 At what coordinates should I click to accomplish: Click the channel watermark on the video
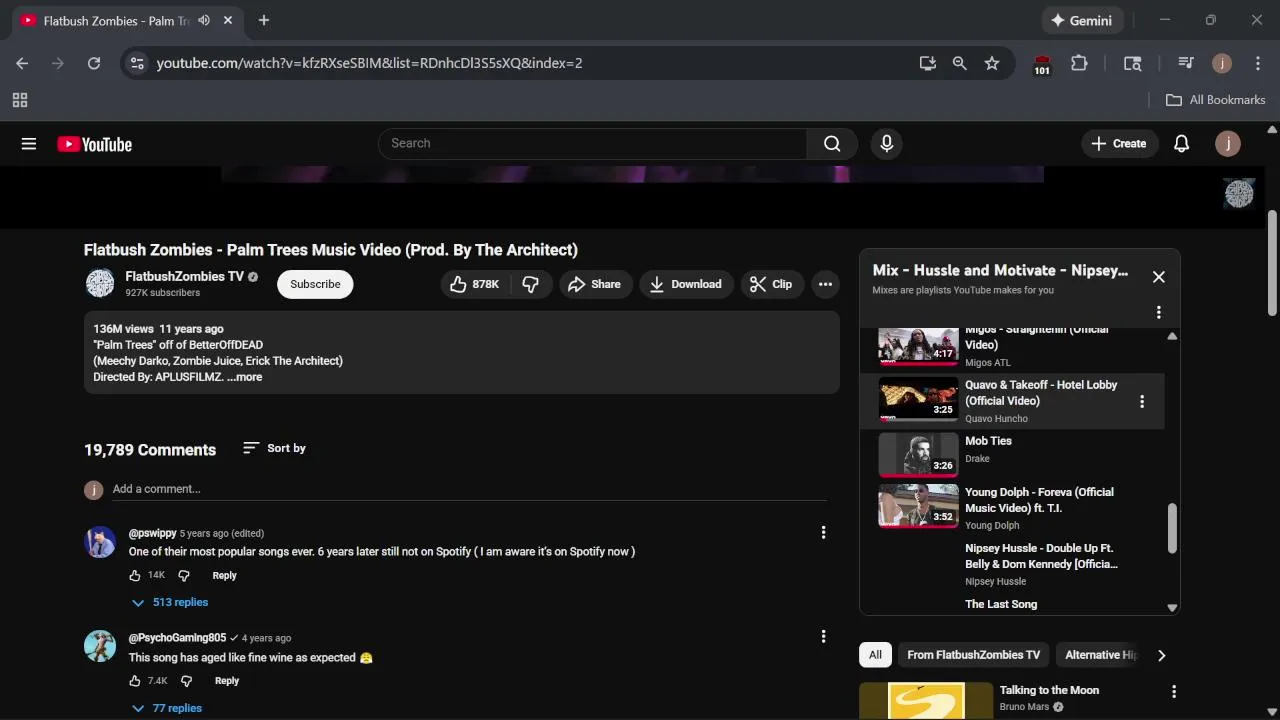(1239, 193)
